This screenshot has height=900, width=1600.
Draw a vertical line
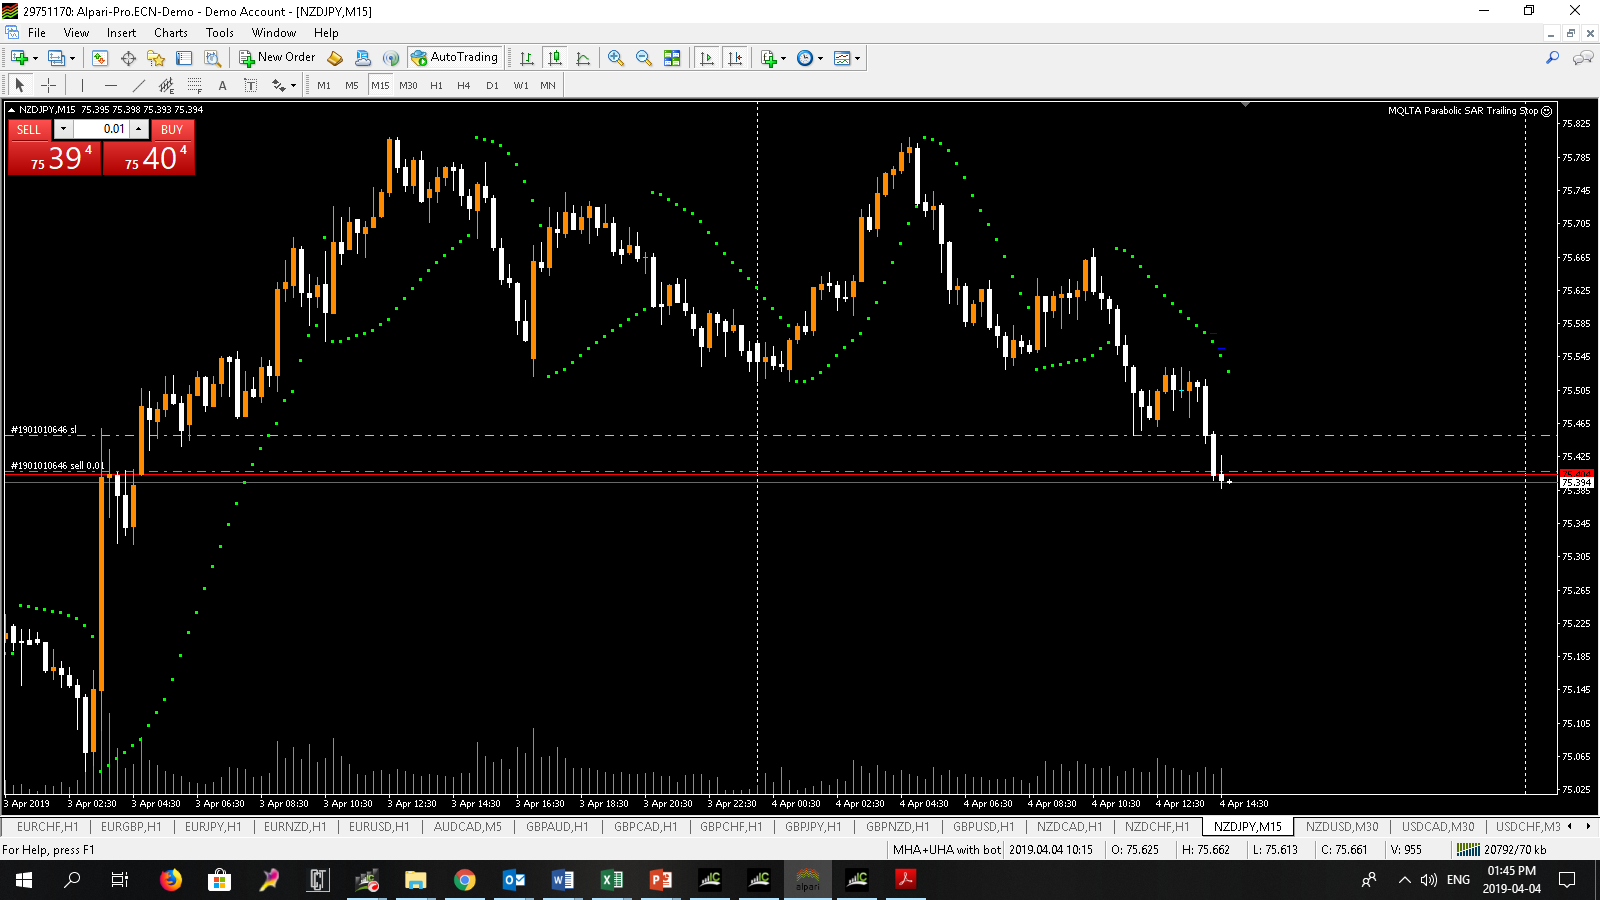pyautogui.click(x=82, y=85)
